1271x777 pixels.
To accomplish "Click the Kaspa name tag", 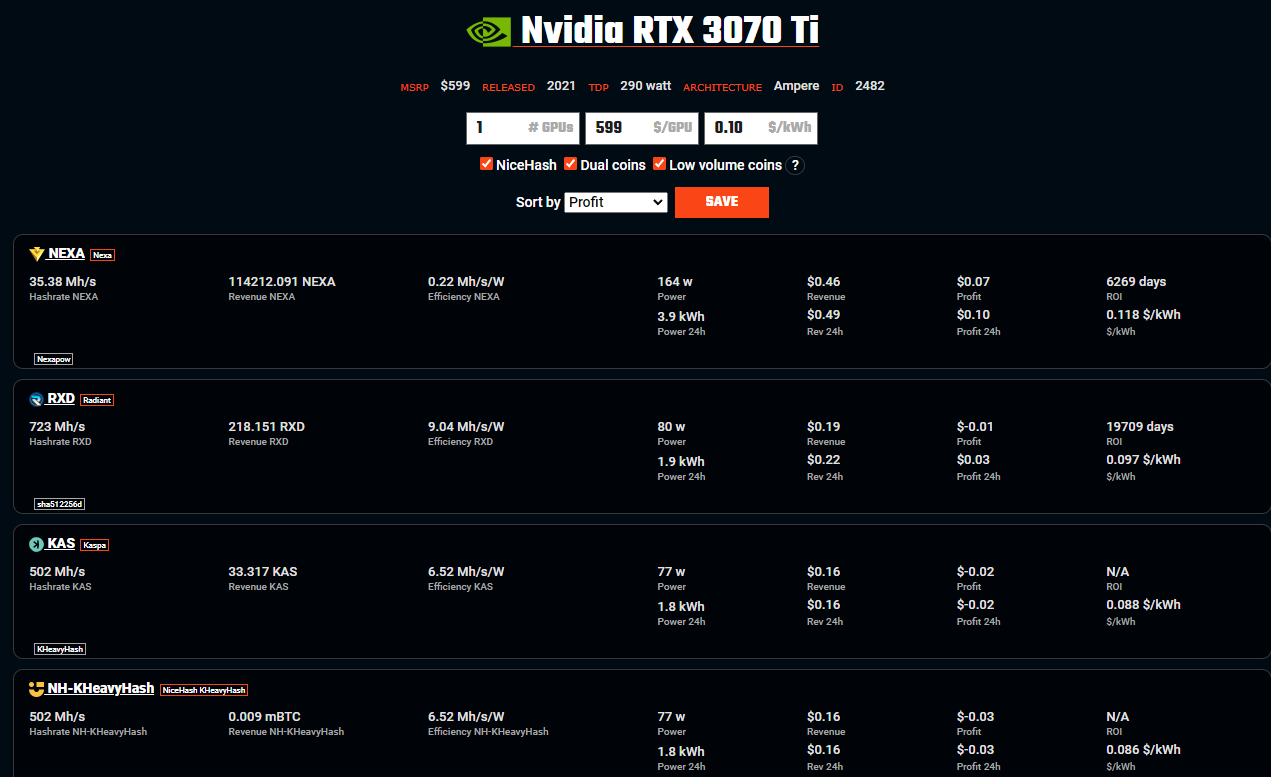I will point(94,545).
